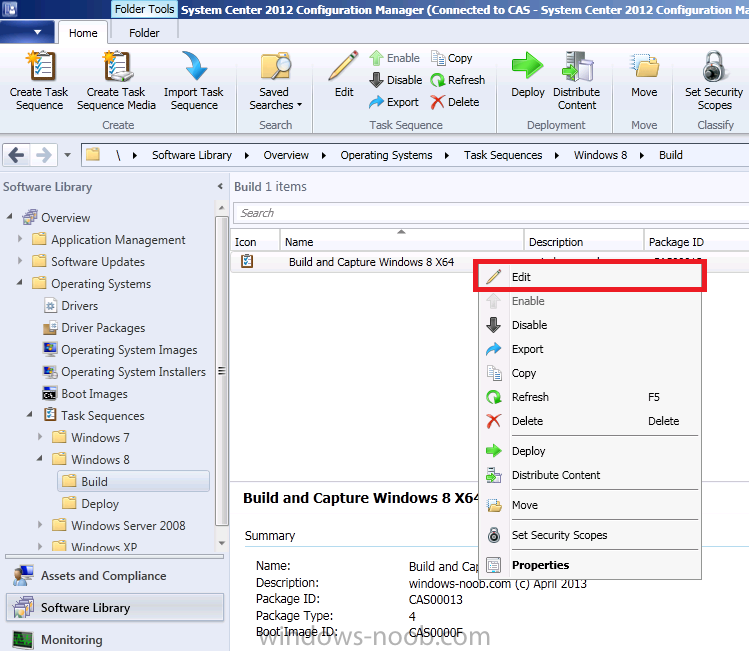This screenshot has height=651, width=749.
Task: Open the blue application menu dropdown
Action: click(27, 32)
